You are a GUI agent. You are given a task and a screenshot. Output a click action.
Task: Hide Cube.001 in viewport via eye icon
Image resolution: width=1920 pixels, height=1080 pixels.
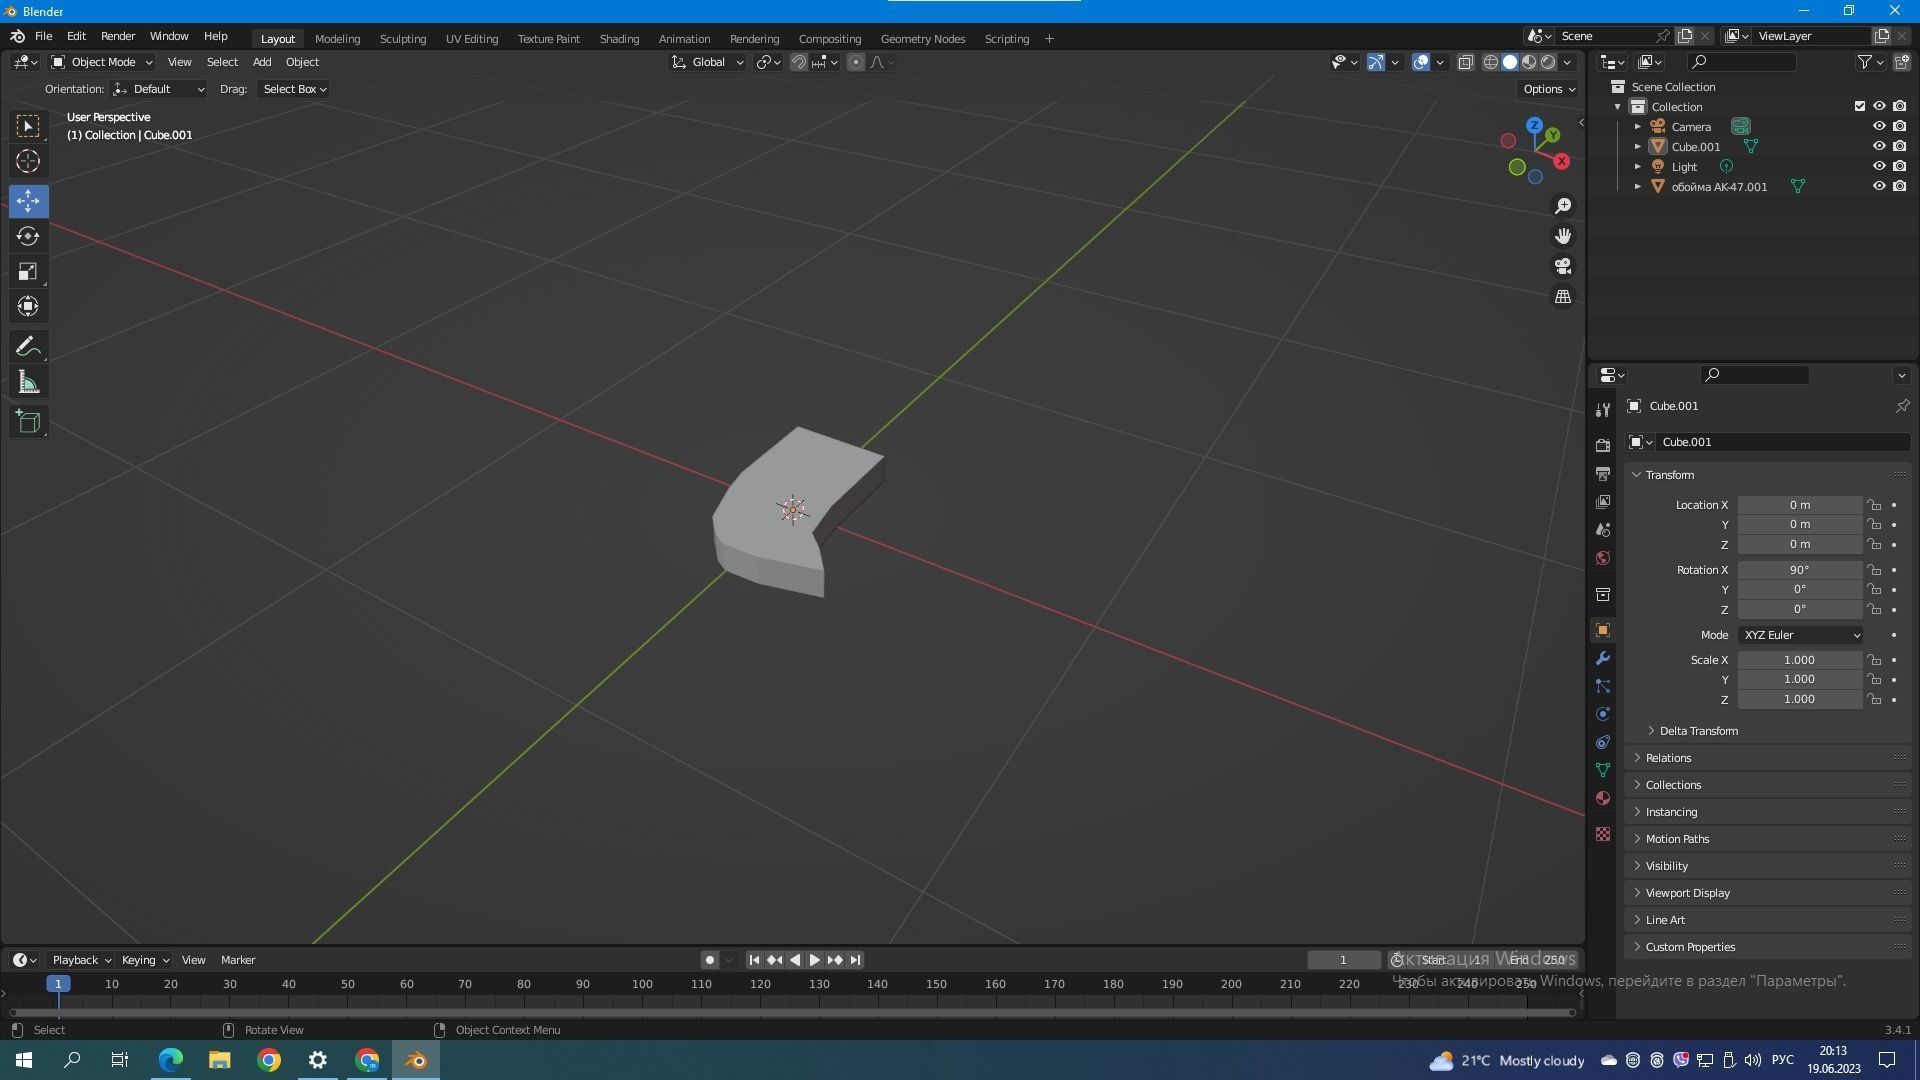pos(1879,146)
